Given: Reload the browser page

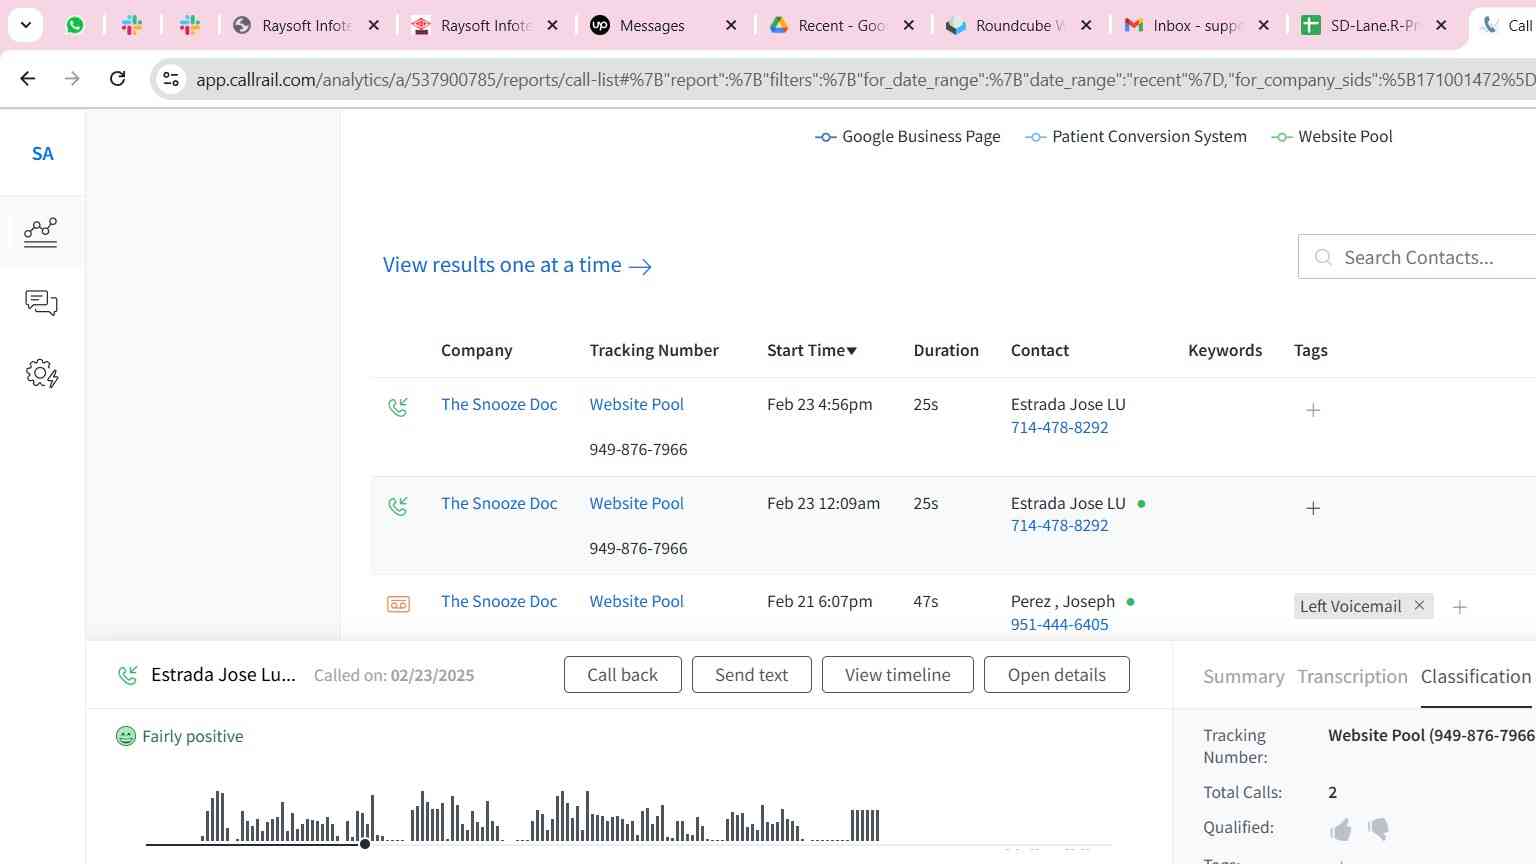Looking at the screenshot, I should point(117,78).
